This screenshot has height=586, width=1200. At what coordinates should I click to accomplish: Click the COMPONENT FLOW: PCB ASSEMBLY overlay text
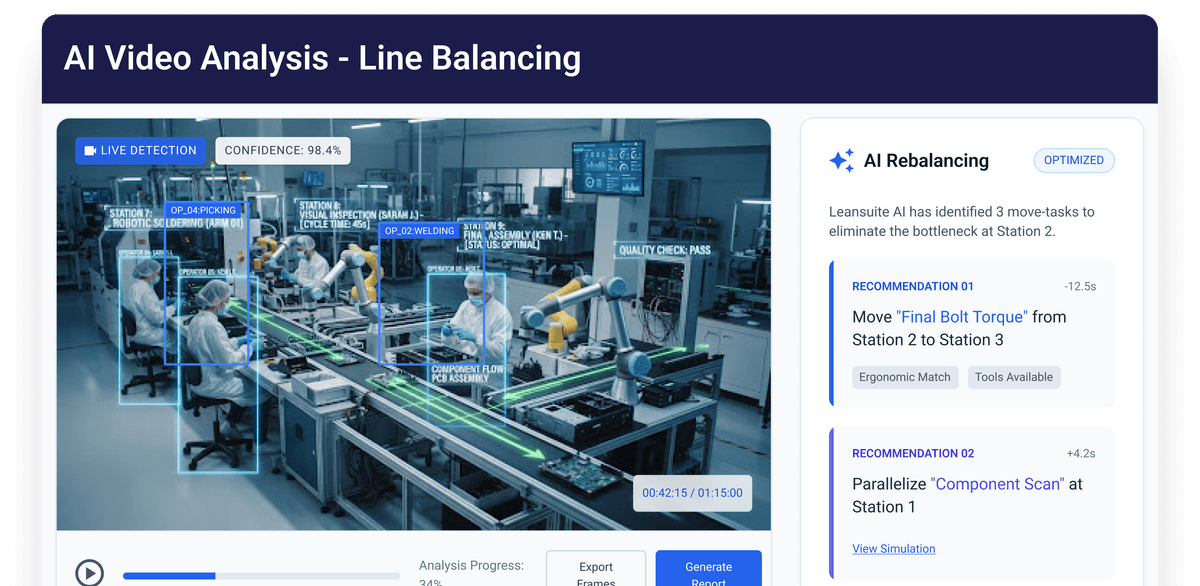click(466, 375)
